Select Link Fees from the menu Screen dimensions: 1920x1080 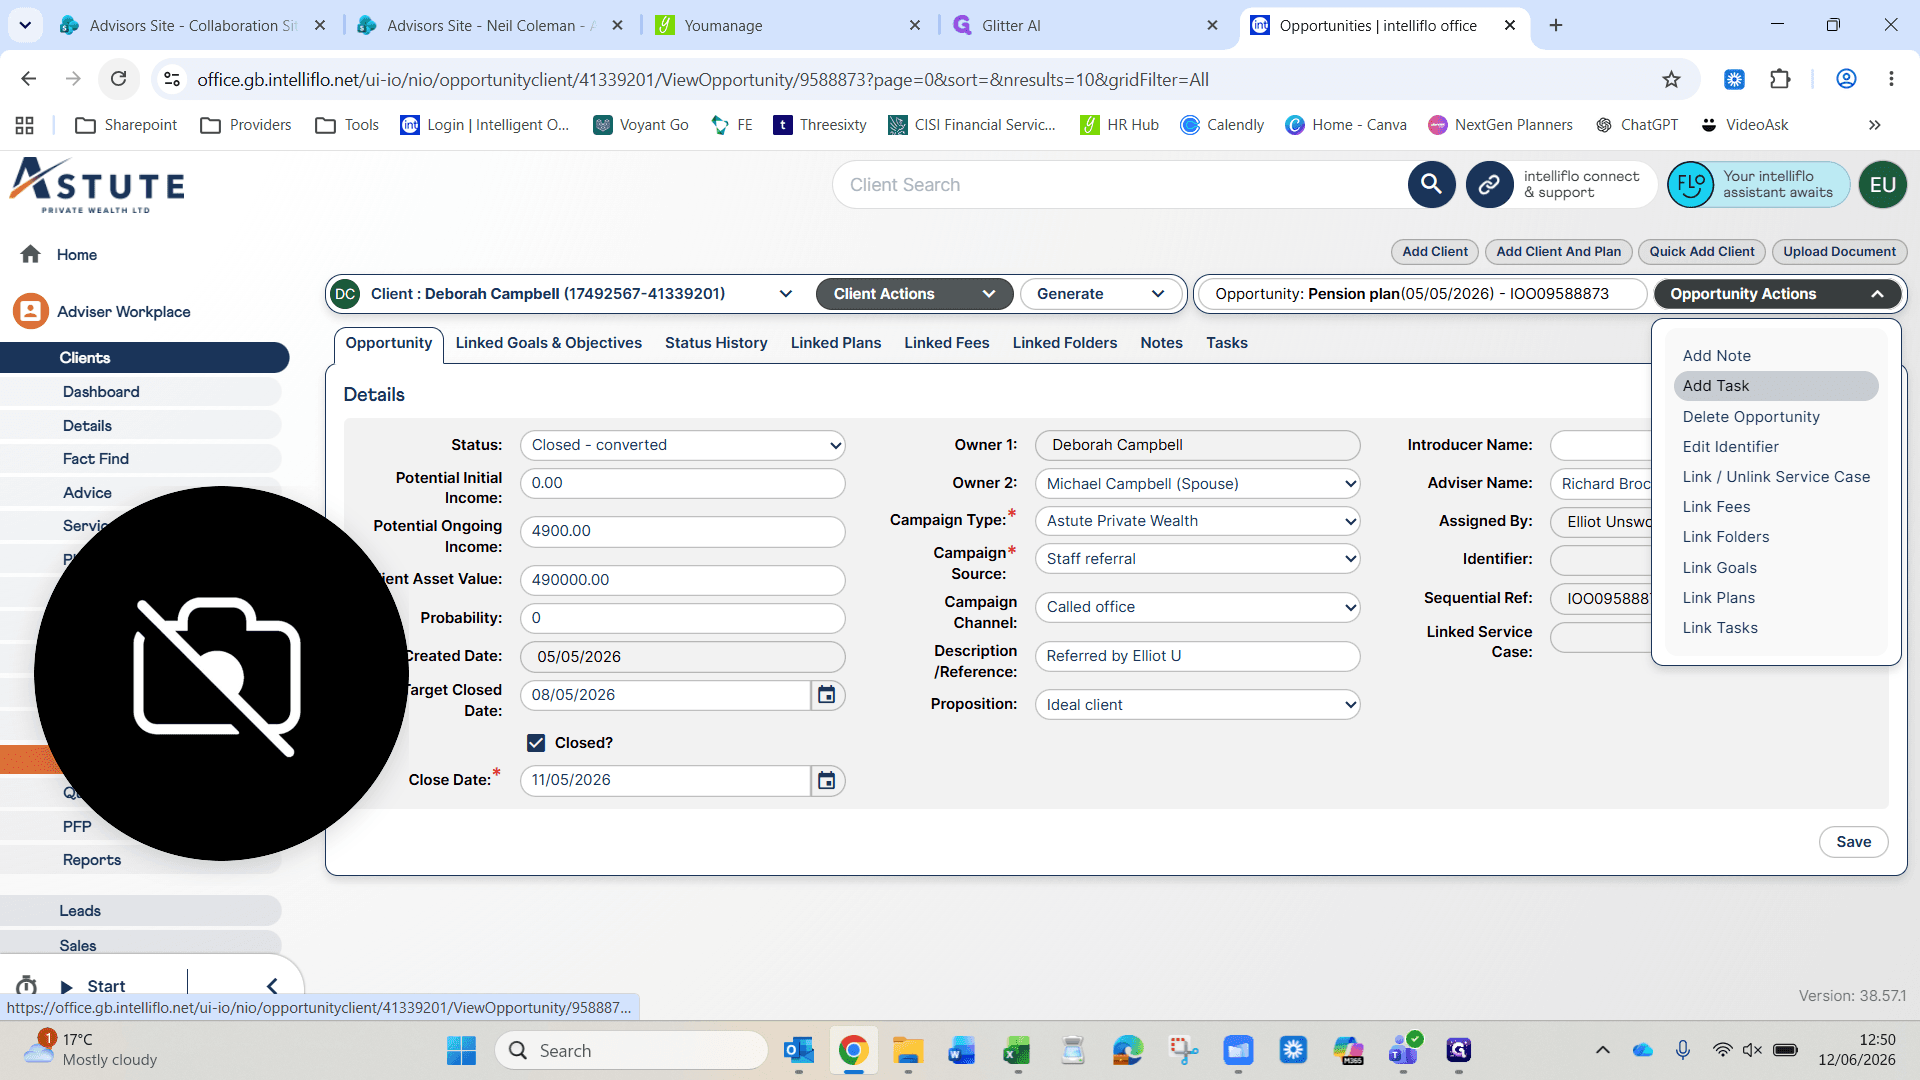1716,507
